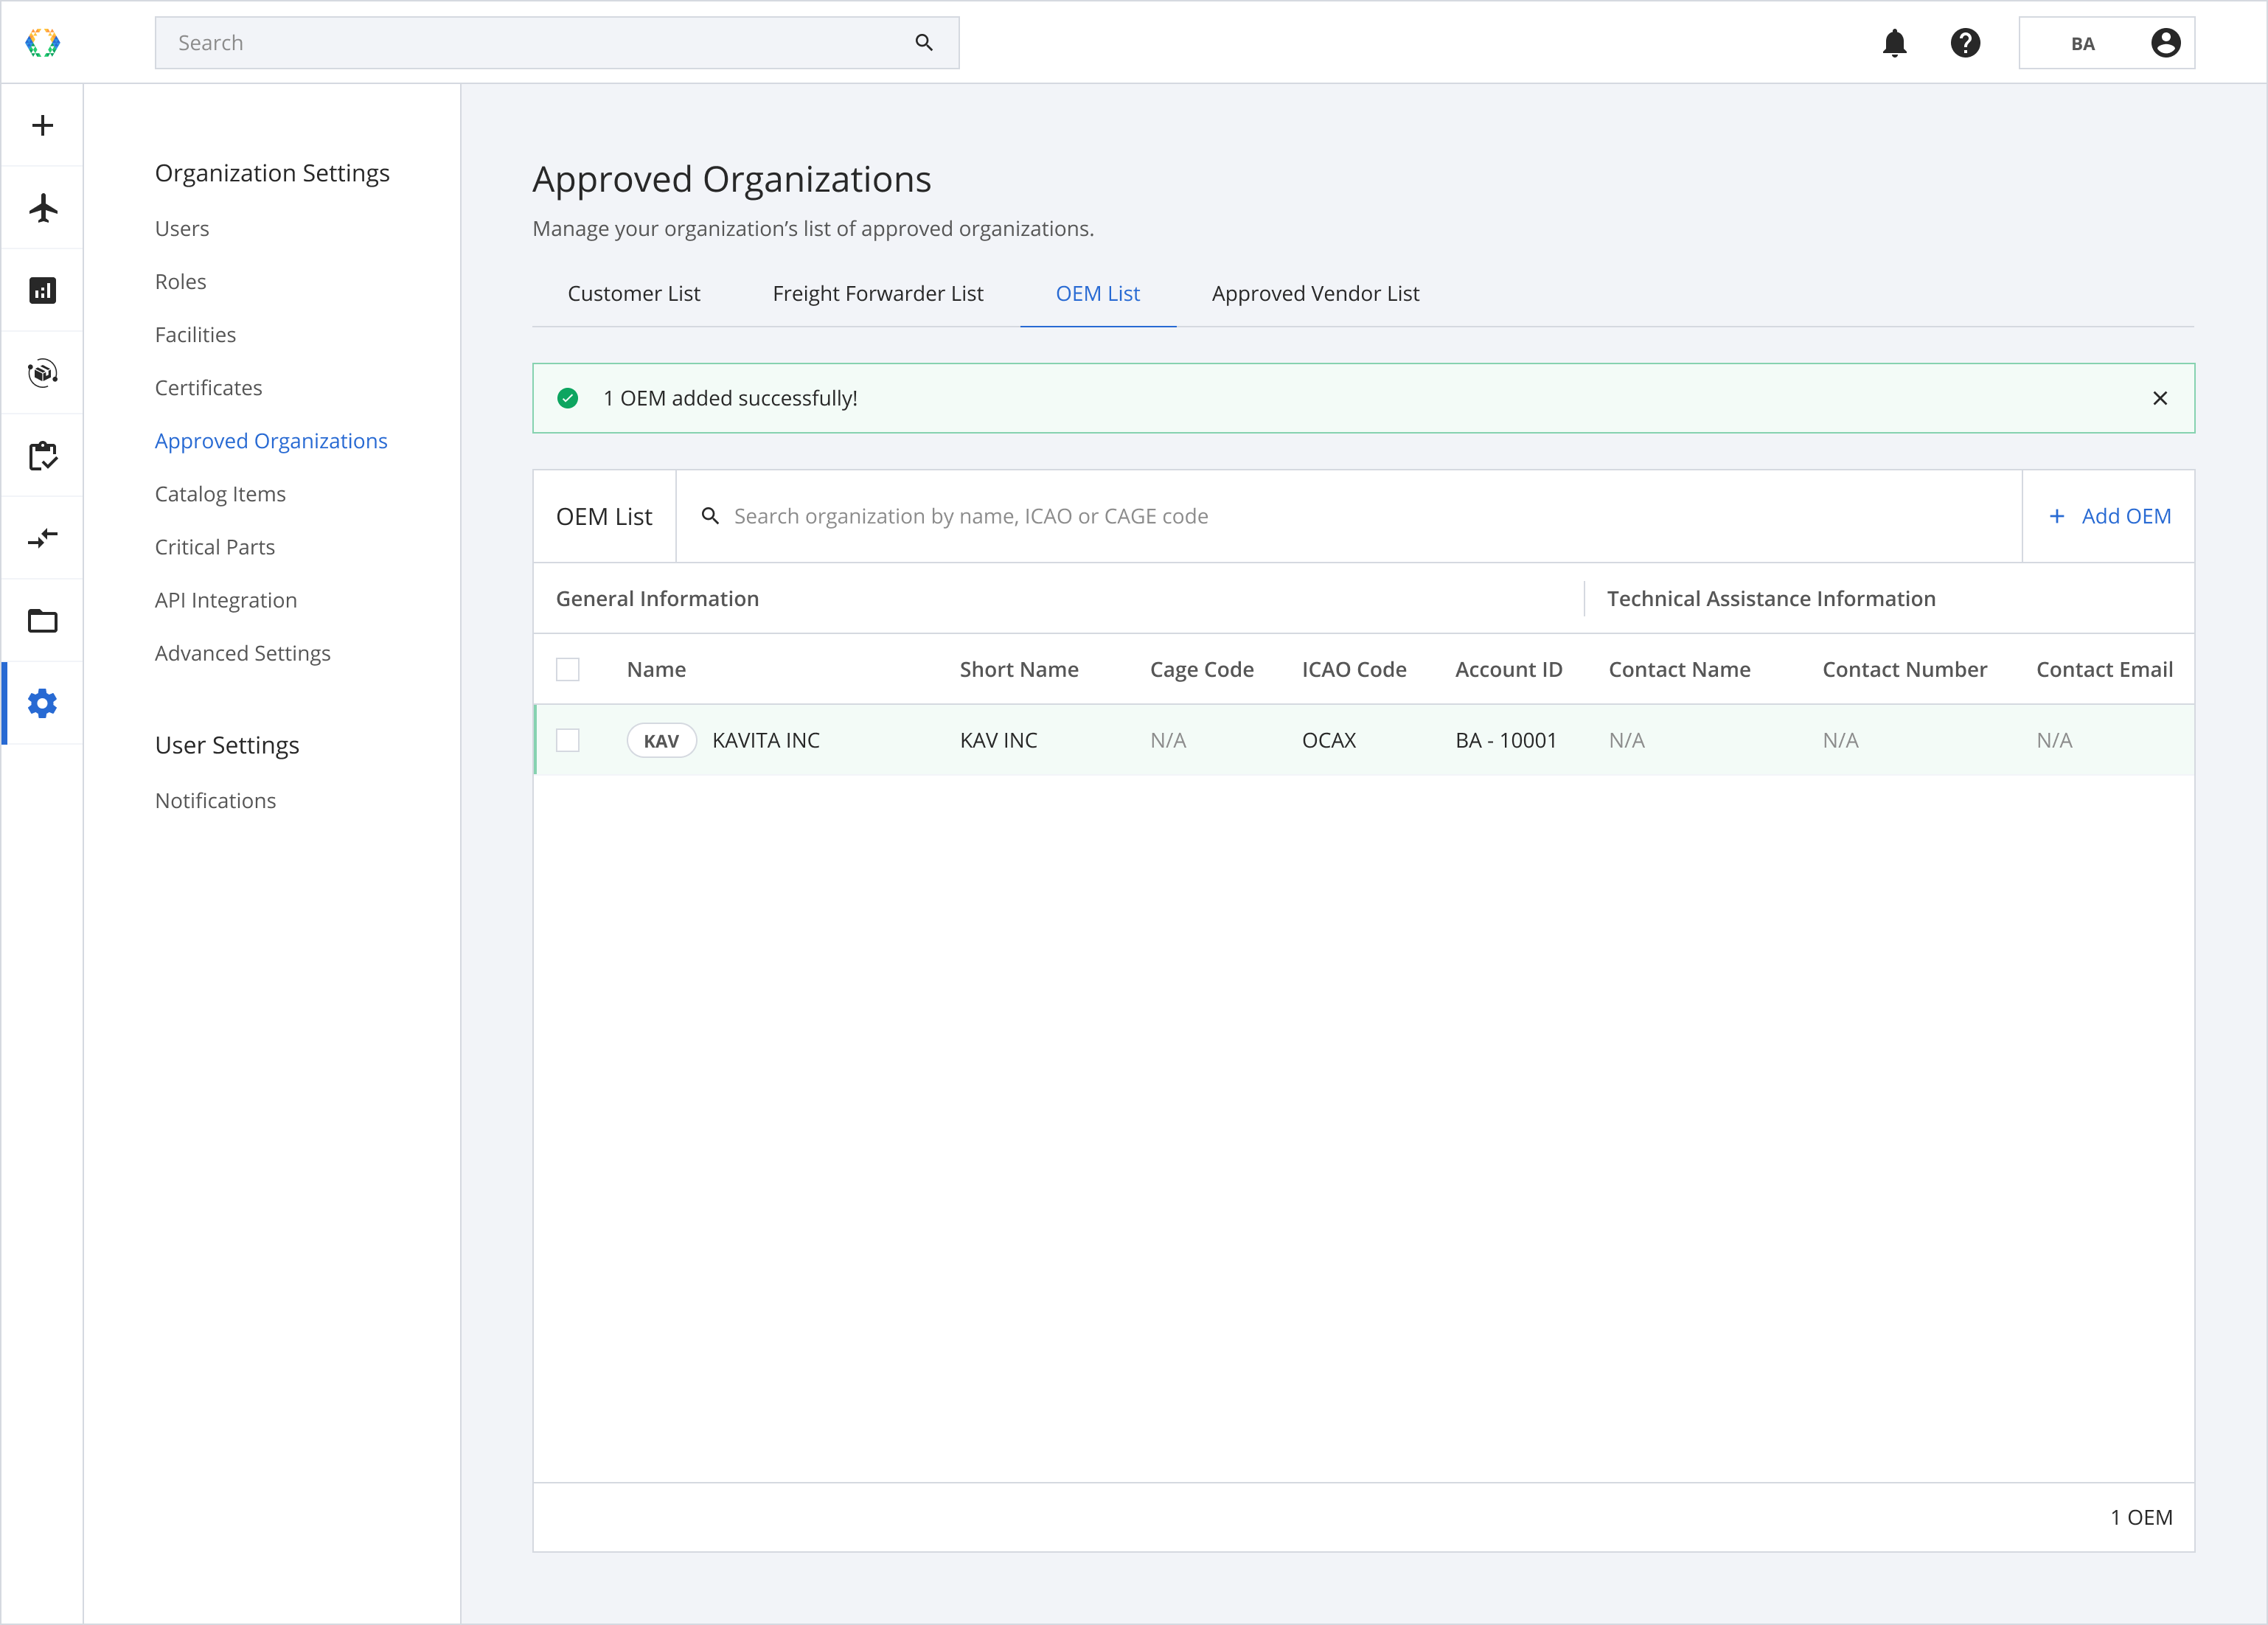Open Notifications under User Settings

click(x=215, y=800)
